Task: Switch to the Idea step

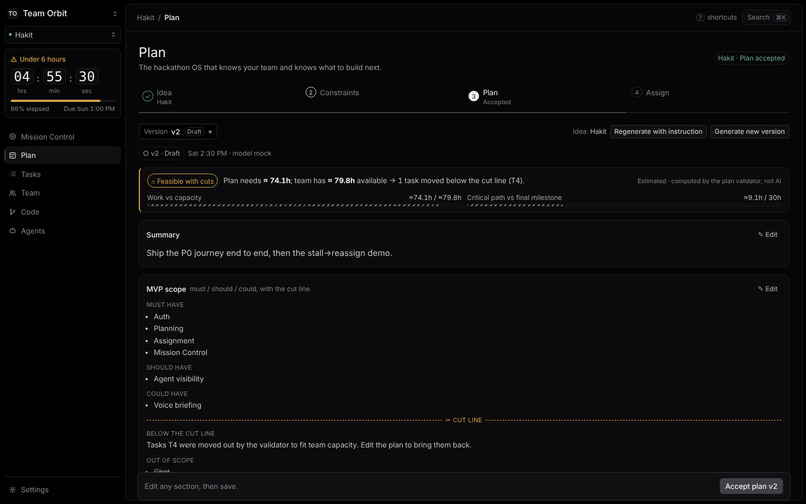Action: (x=157, y=96)
